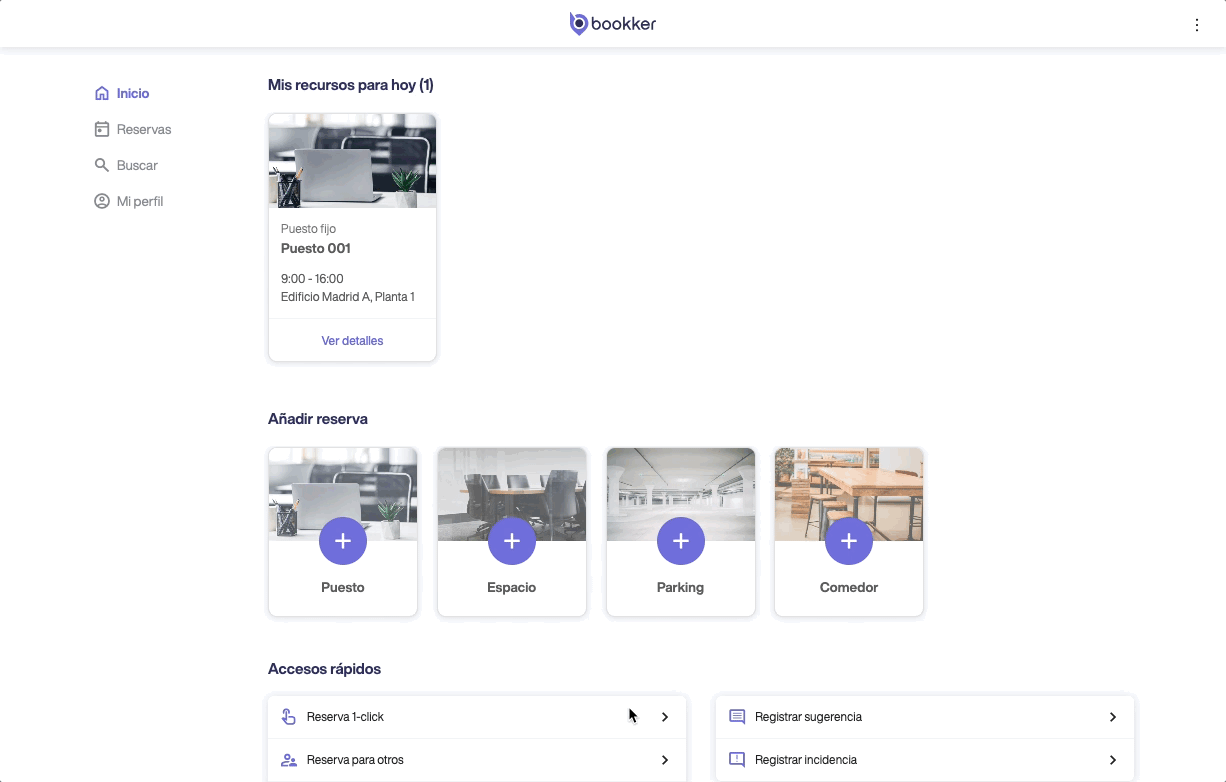Open Reservas in sidebar menu
Screen dimensions: 1226x782
tap(143, 129)
